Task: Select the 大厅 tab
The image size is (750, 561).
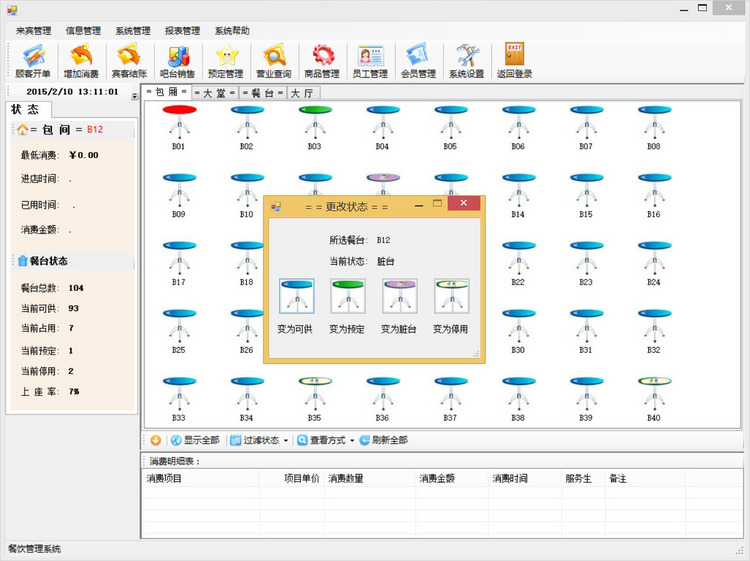Action: click(301, 93)
